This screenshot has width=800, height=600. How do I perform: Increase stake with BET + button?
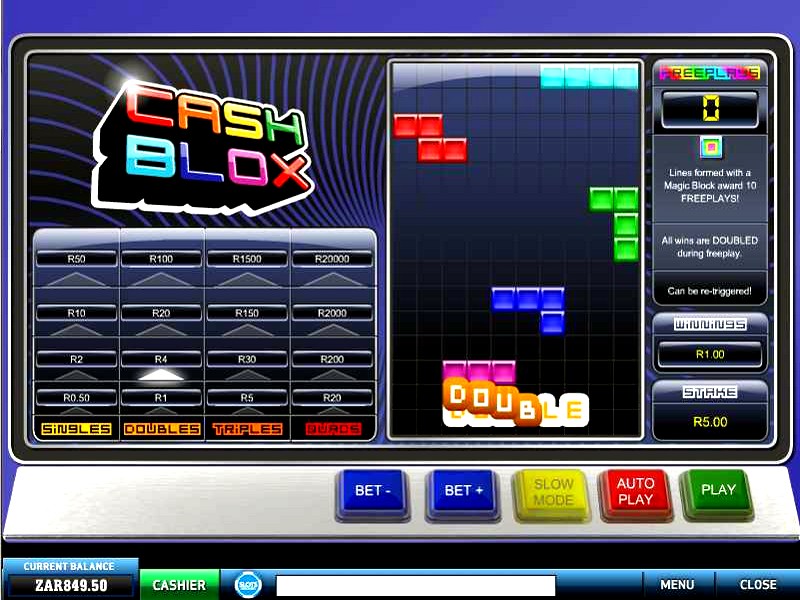coord(463,491)
